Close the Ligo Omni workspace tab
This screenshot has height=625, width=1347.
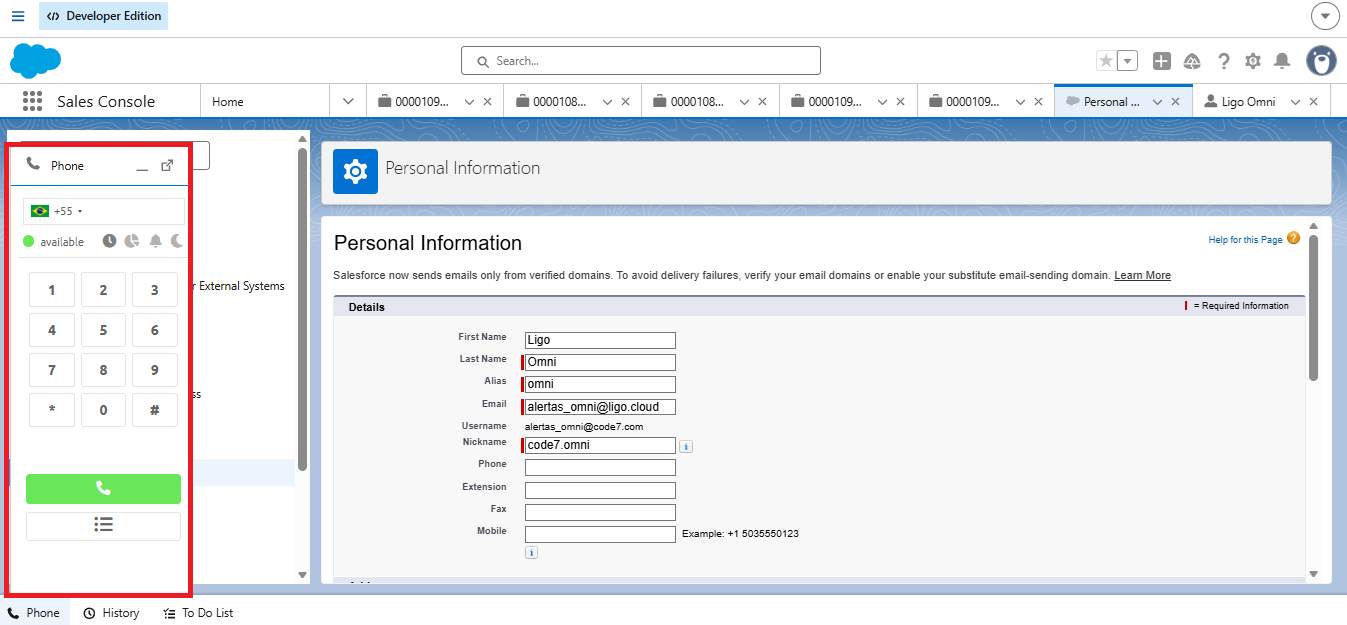point(1314,102)
